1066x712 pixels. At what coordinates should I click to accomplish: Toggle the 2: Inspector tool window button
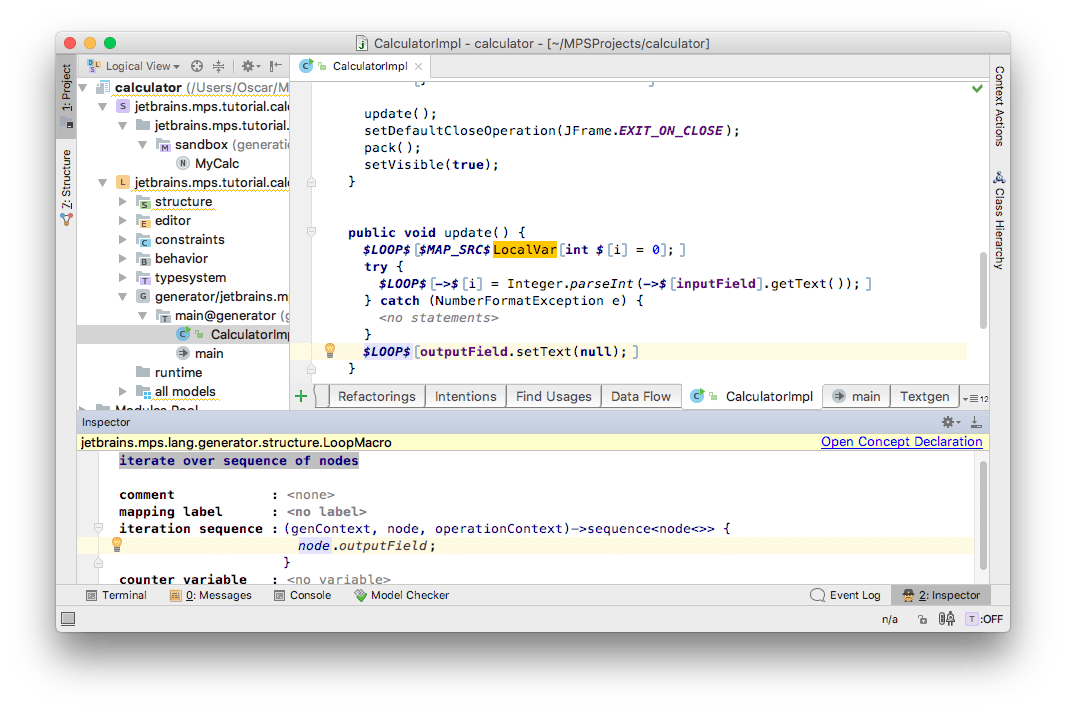(x=941, y=595)
